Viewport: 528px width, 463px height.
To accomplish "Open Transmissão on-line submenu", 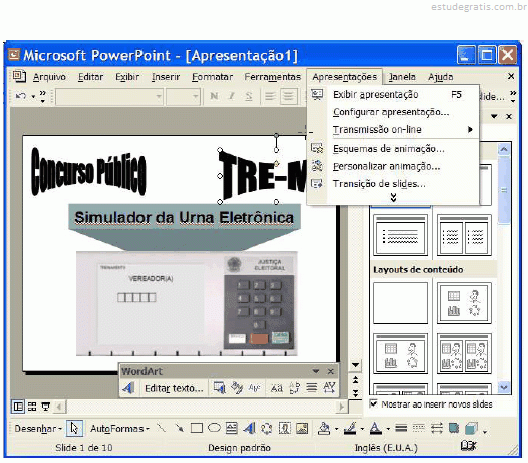I will (393, 130).
